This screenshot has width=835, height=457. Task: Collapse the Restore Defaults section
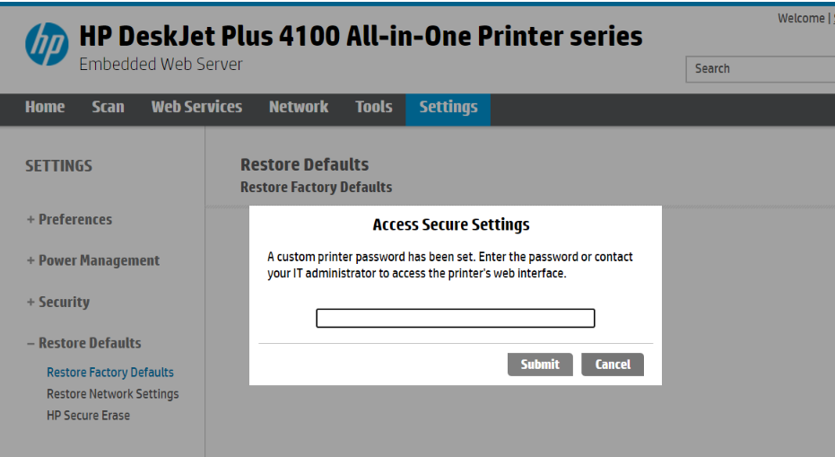click(84, 343)
